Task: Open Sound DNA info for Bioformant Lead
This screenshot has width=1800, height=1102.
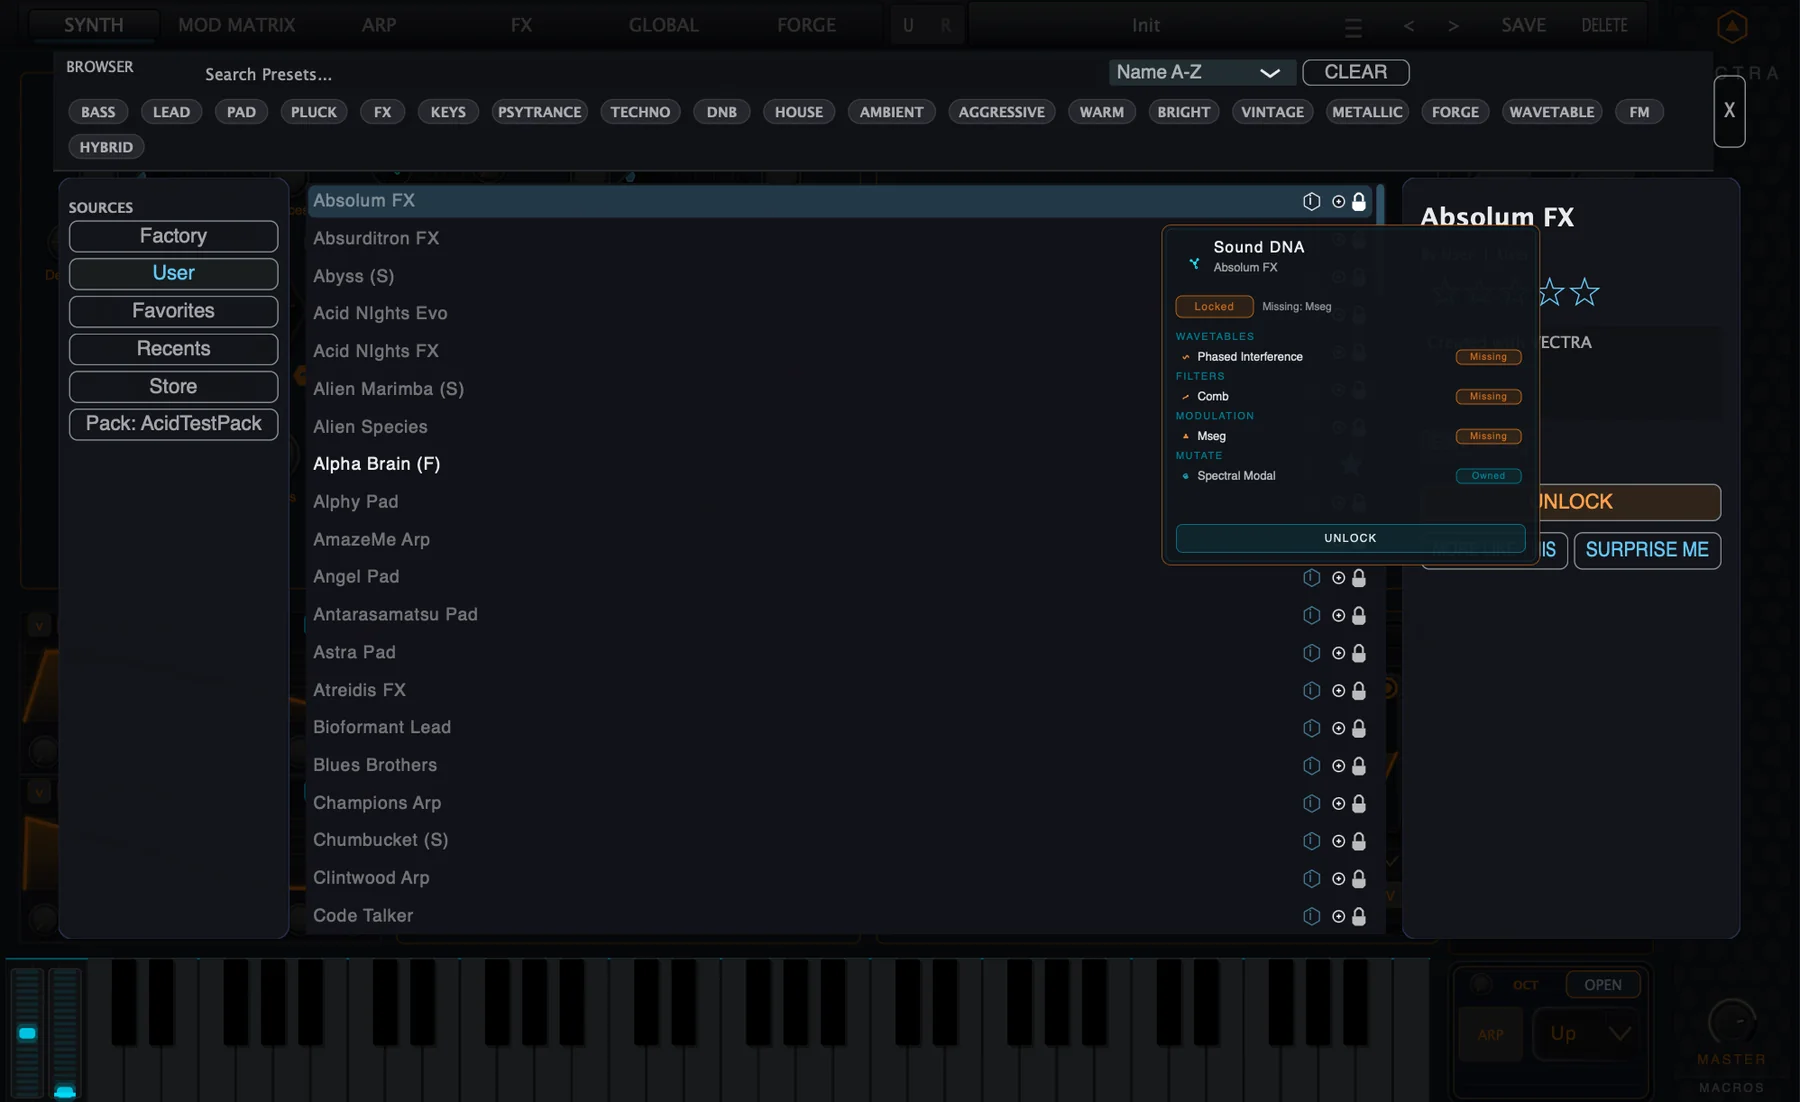Action: pos(1311,729)
